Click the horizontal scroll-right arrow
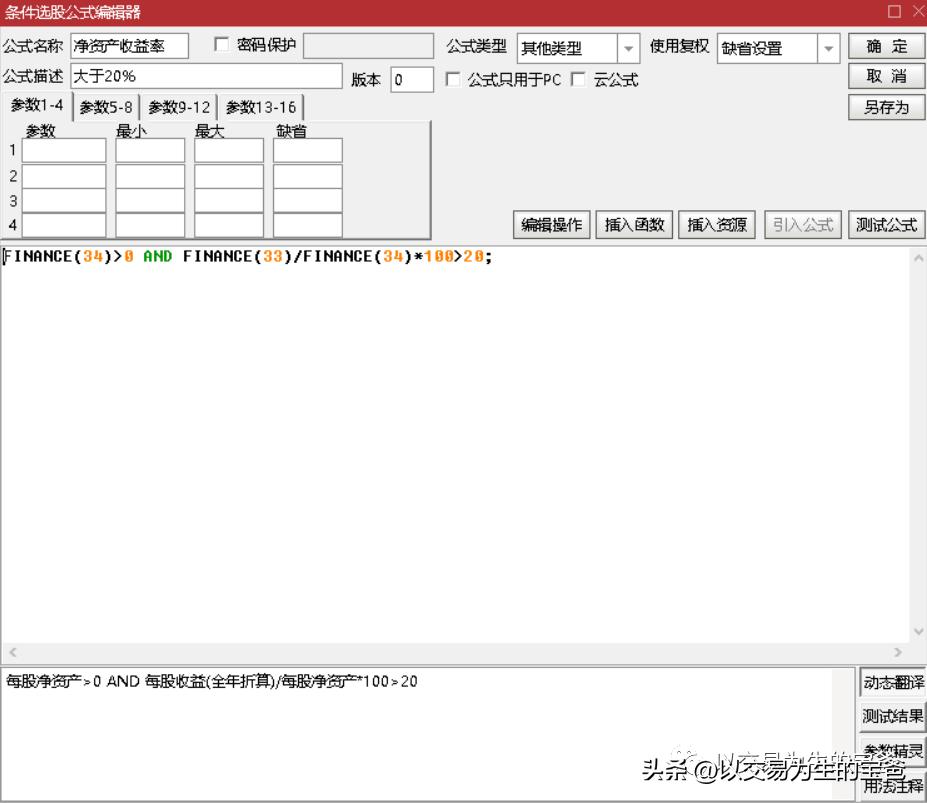The width and height of the screenshot is (927, 803). pos(898,652)
